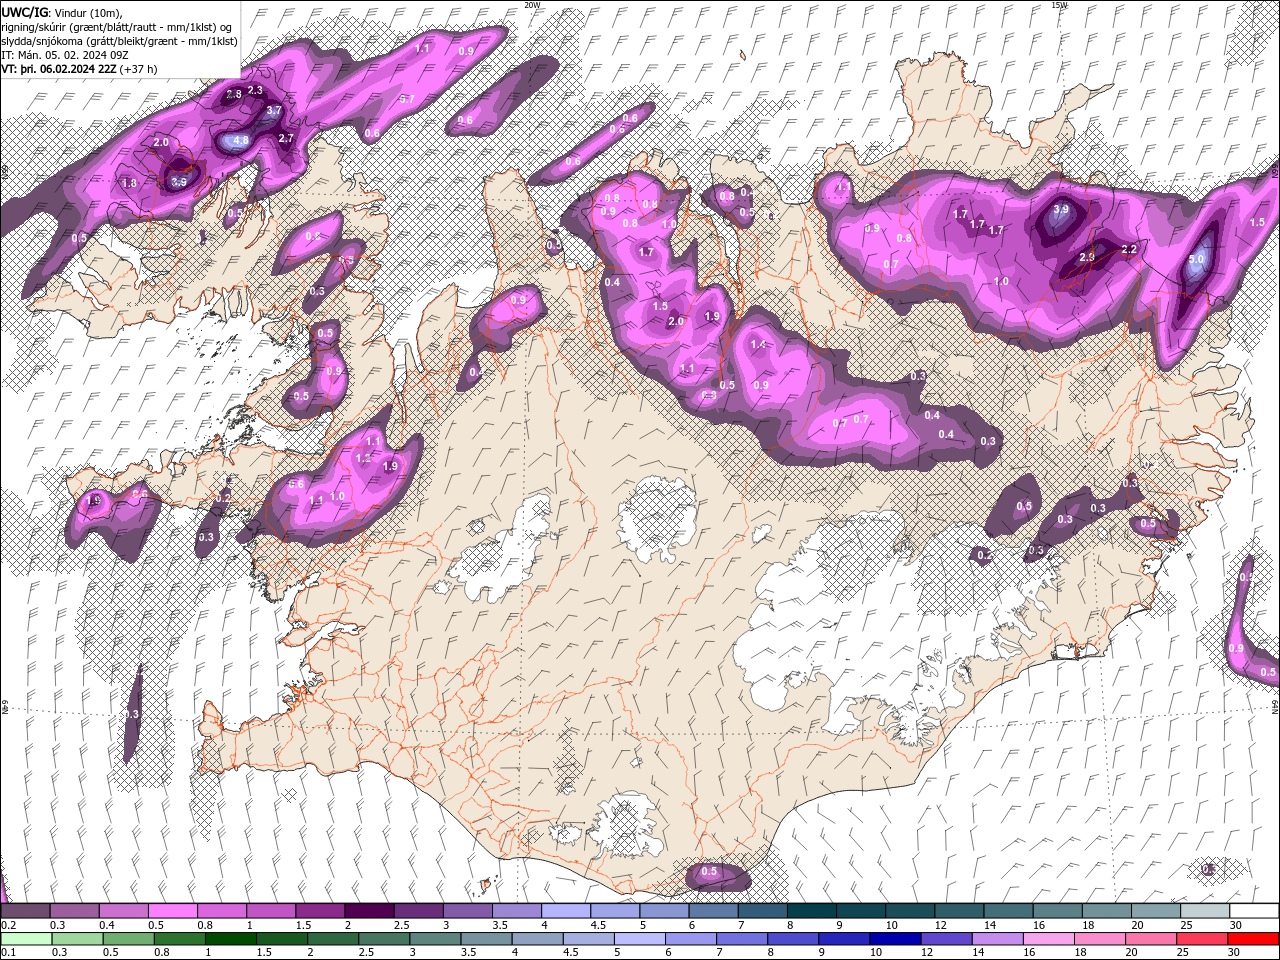Screen dimensions: 1280x960
Task: Click the pale green 0.1 swatch in lower legend
Action: click(25, 939)
